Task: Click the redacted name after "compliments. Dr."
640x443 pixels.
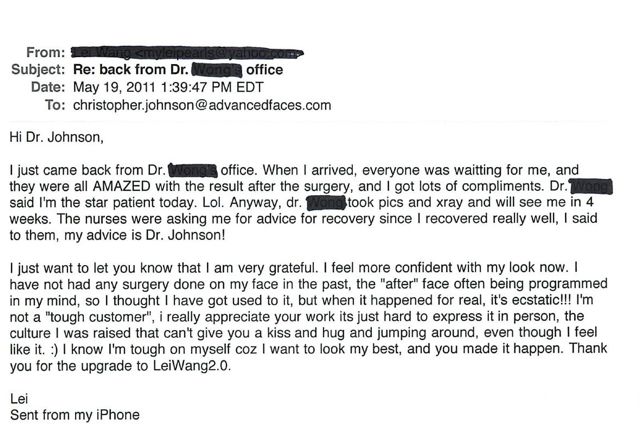Action: (x=591, y=186)
